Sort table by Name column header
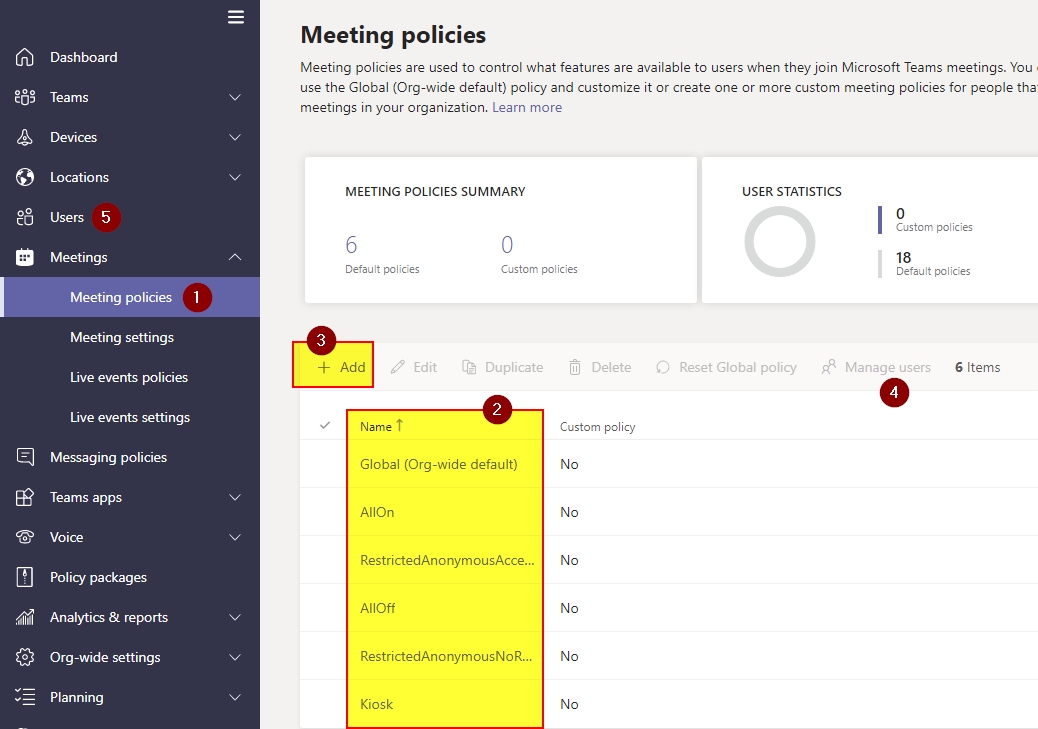 click(377, 427)
